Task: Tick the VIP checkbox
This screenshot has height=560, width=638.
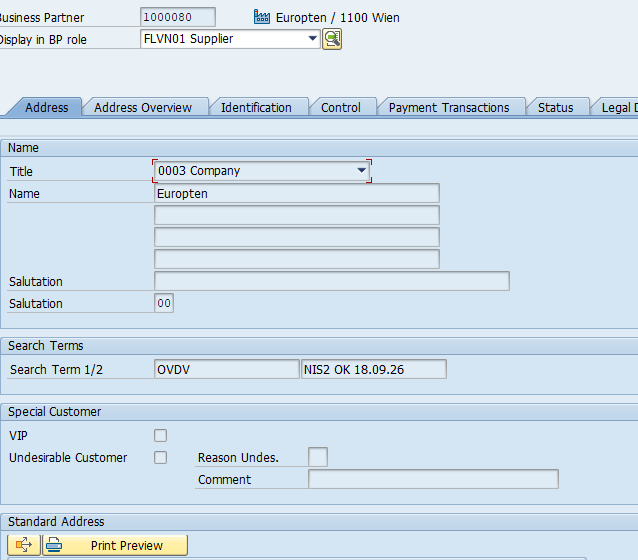Action: (160, 435)
